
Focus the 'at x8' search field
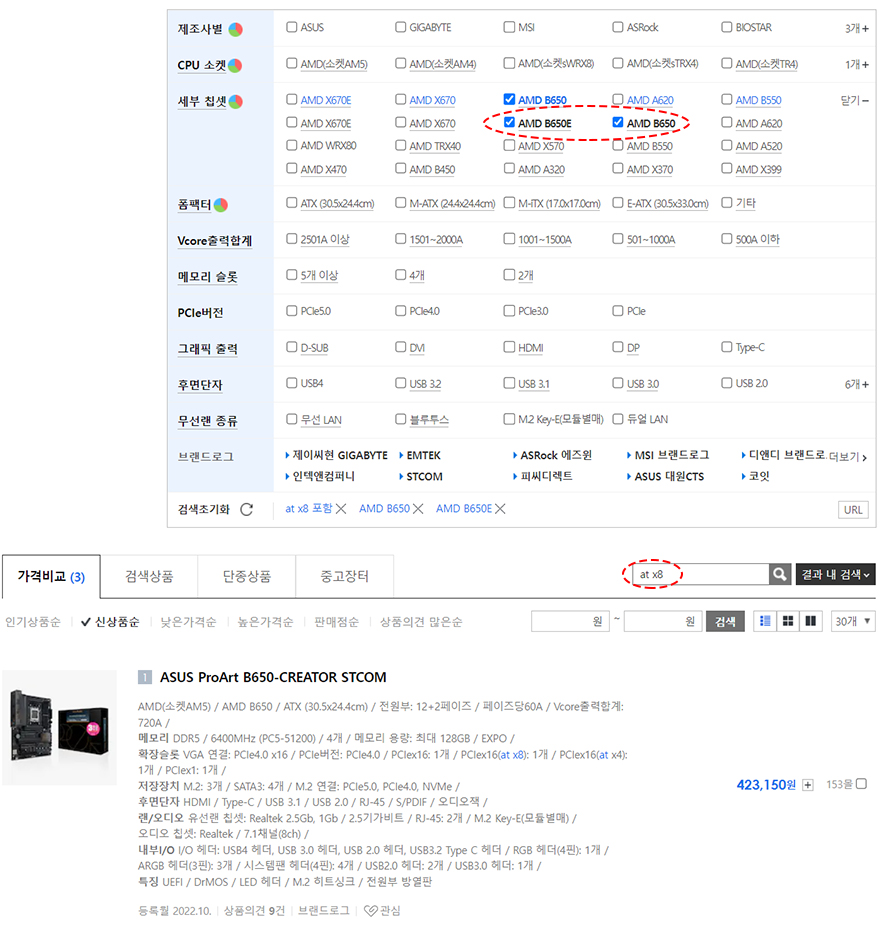[x=700, y=574]
